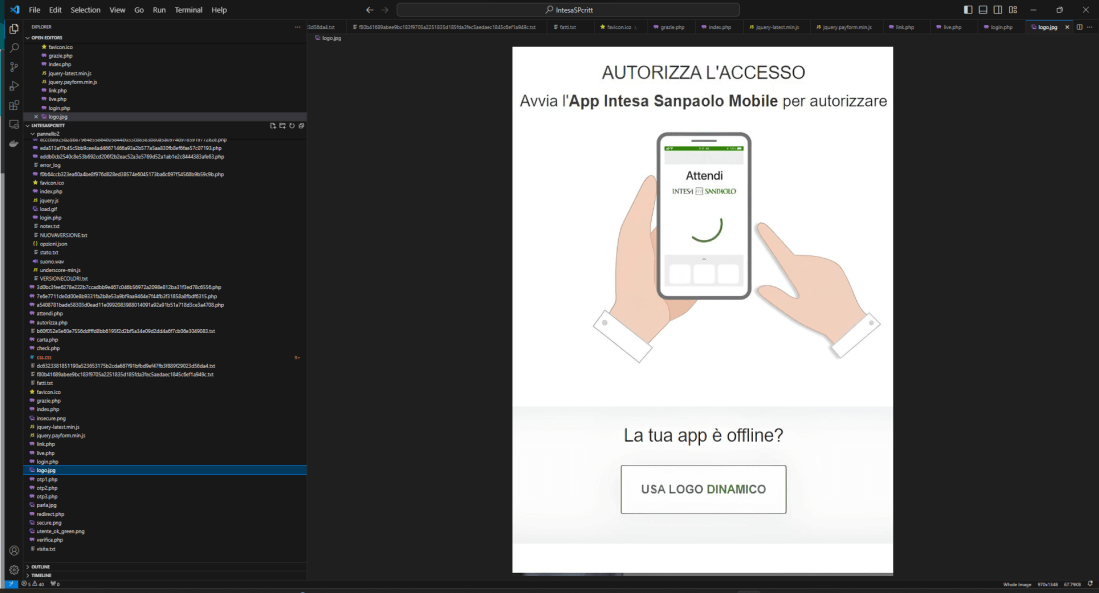The height and width of the screenshot is (593, 1099).
Task: Open the Extensions view
Action: coord(14,105)
